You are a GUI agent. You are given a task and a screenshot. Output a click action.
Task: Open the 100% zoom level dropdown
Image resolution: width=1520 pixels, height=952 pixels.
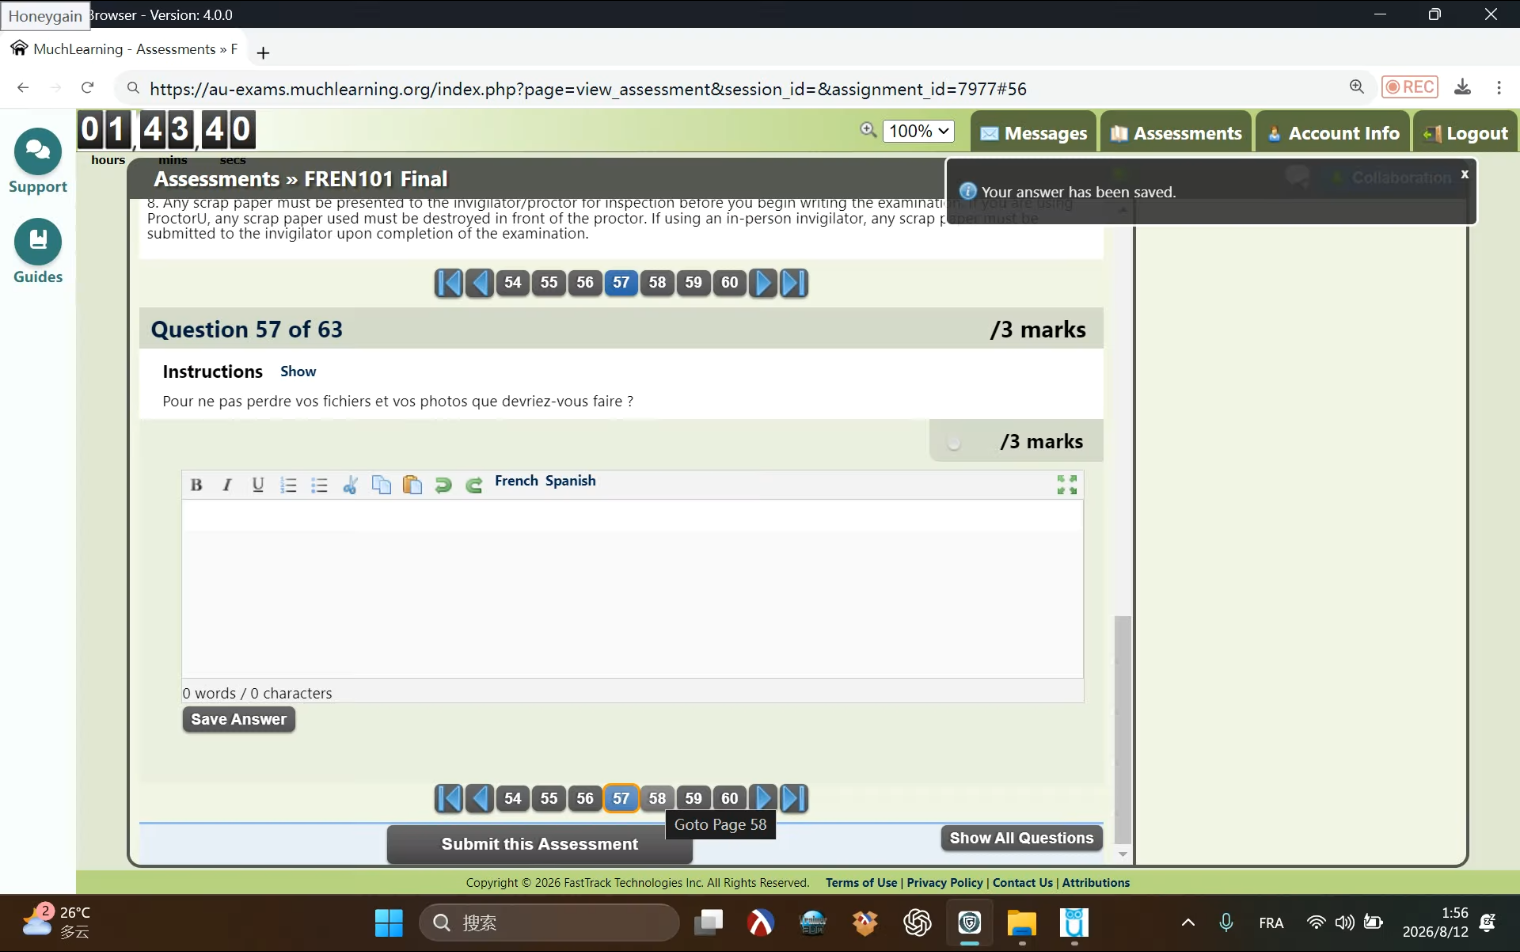[x=919, y=131]
